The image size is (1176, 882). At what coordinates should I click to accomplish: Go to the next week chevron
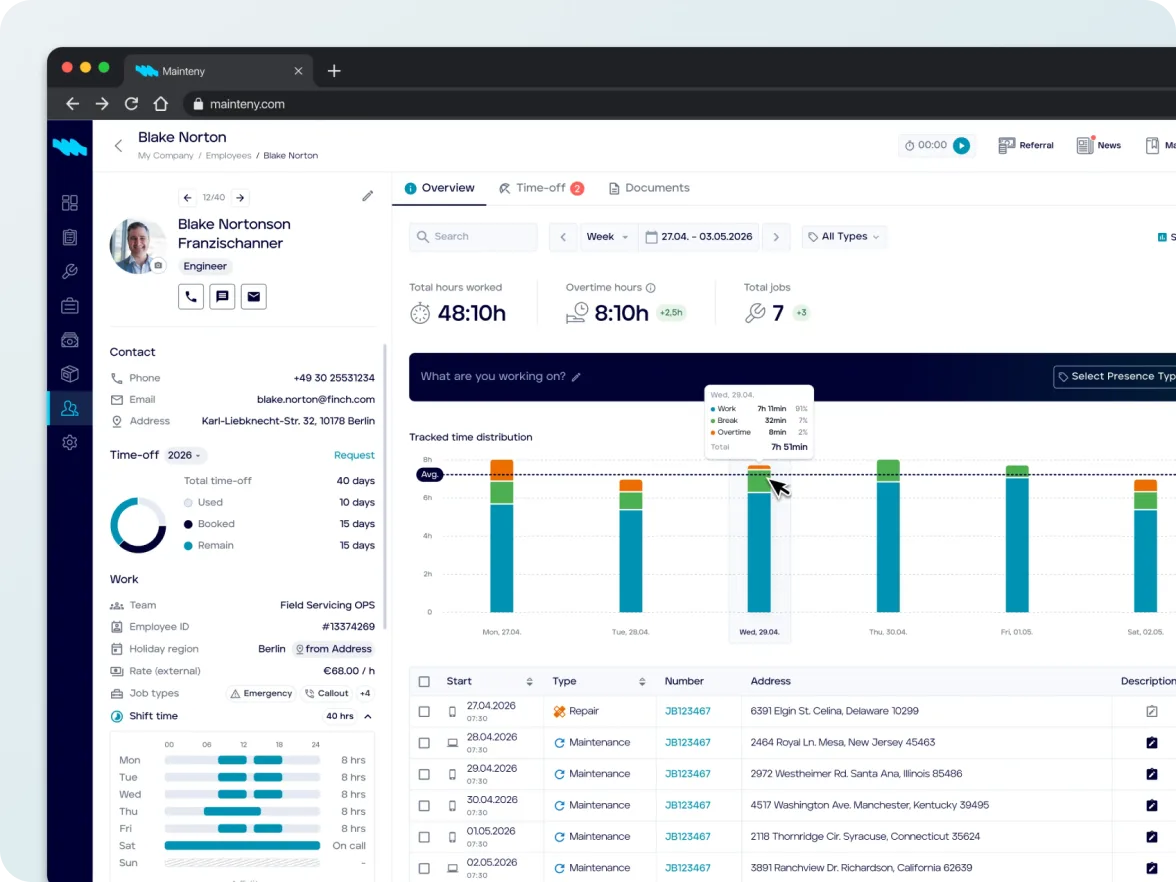[x=776, y=236]
